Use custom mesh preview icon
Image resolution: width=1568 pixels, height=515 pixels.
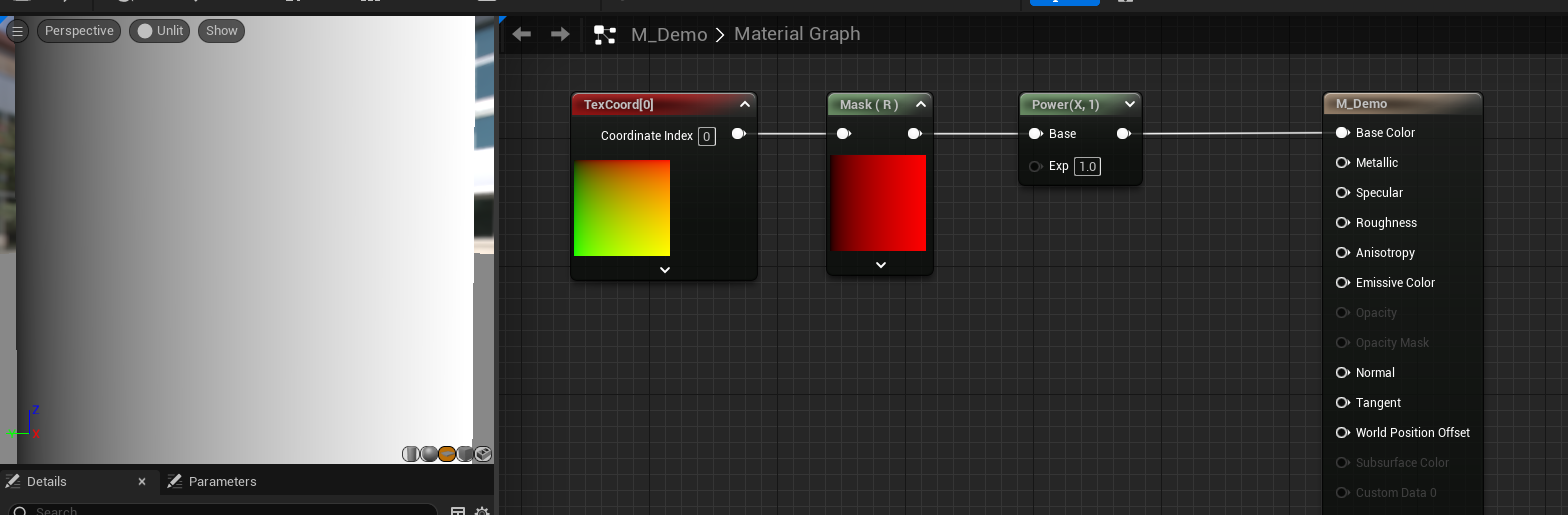coord(483,454)
